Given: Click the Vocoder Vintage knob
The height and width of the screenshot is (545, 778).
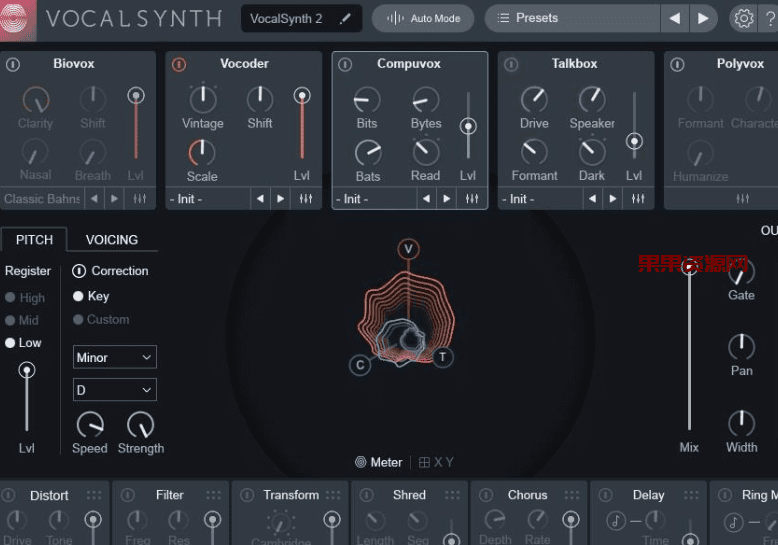Looking at the screenshot, I should (x=203, y=99).
